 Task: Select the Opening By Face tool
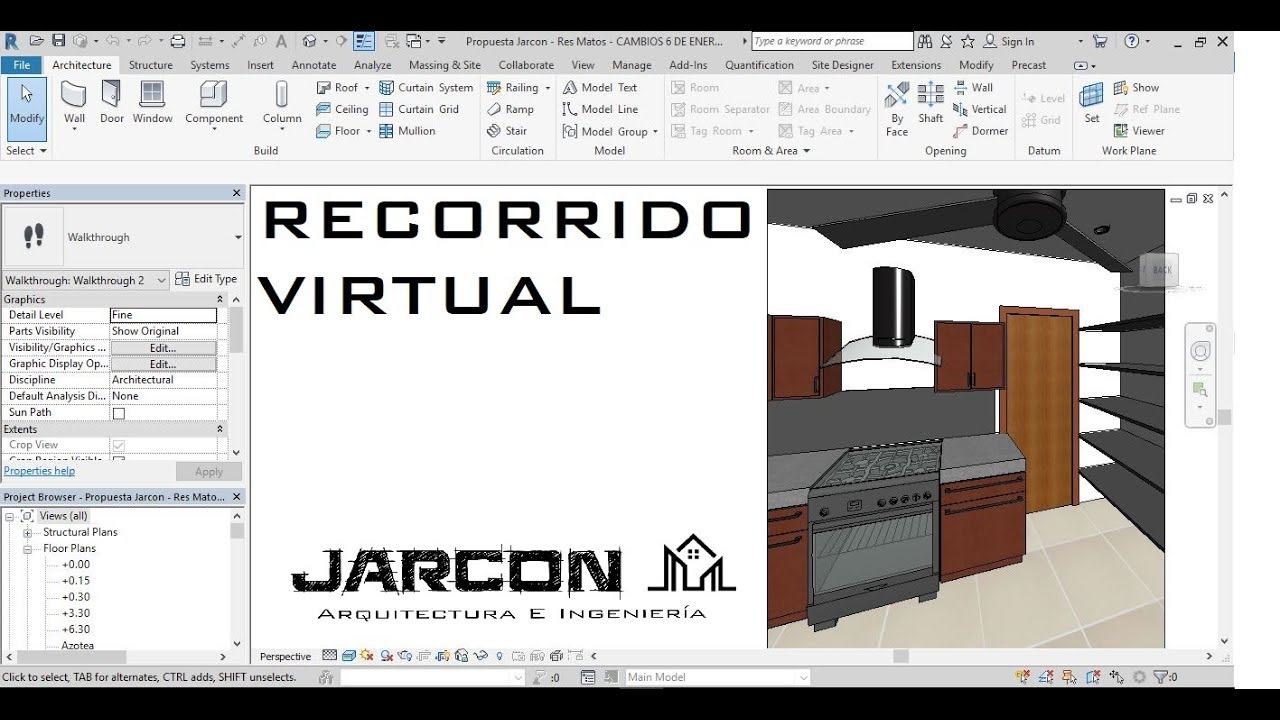coord(897,108)
